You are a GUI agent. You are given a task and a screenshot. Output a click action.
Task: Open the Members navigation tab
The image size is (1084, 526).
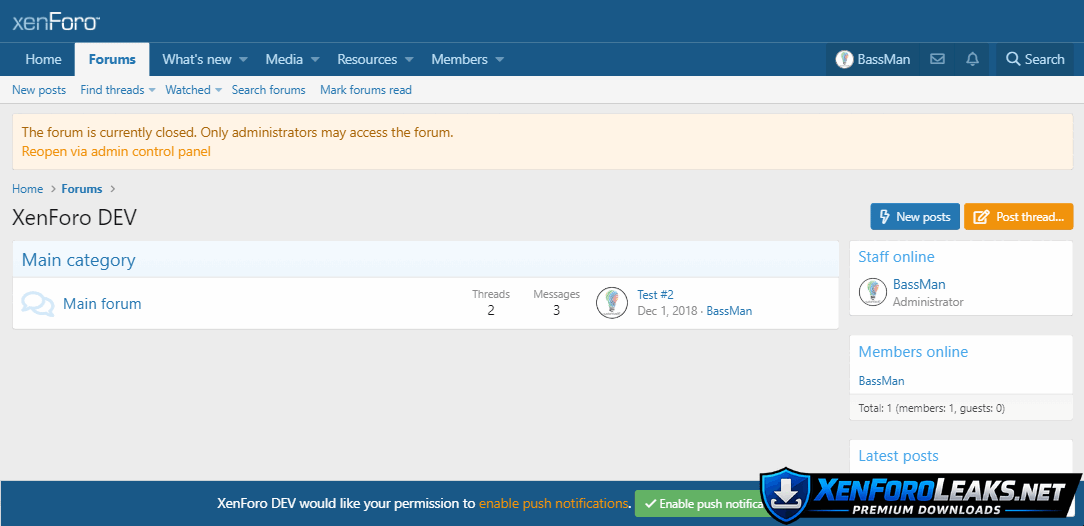pos(459,59)
